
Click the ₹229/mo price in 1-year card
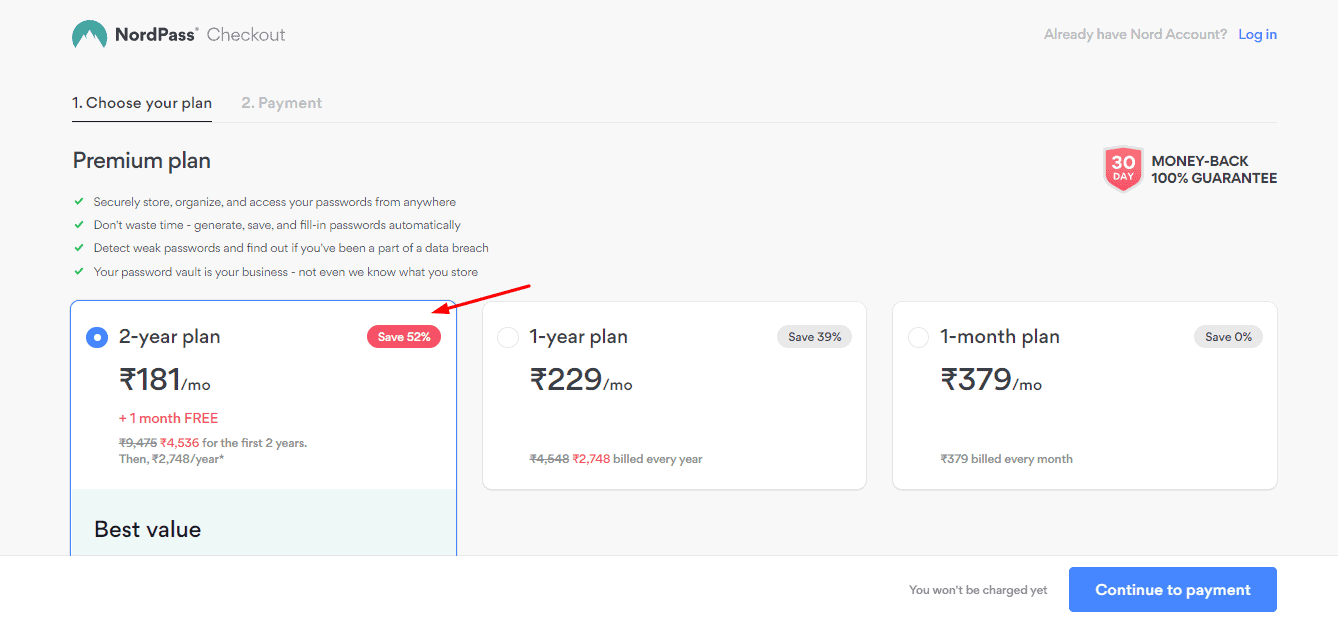point(580,381)
